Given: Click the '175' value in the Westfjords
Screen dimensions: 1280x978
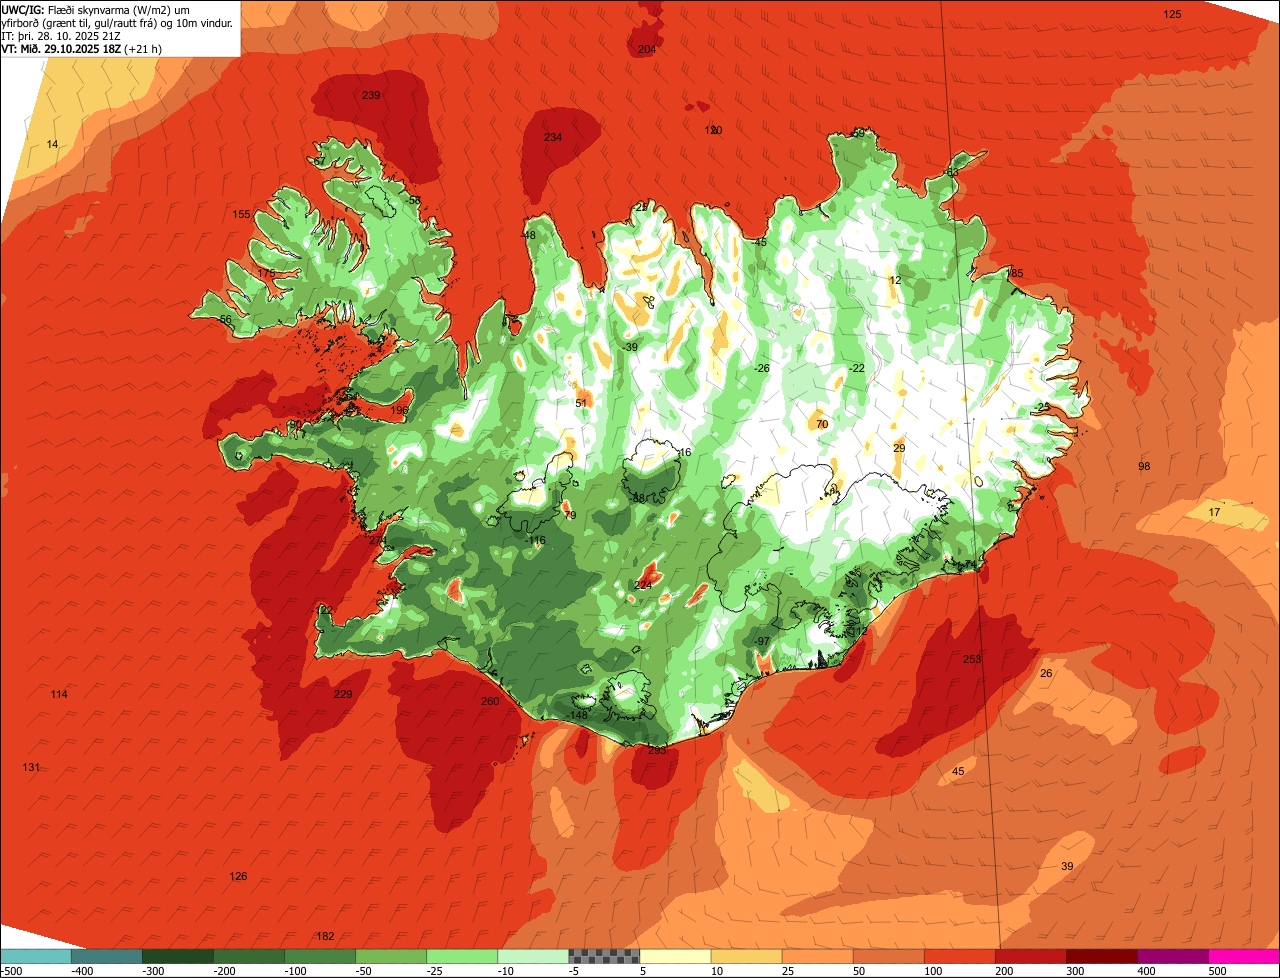Looking at the screenshot, I should point(266,273).
